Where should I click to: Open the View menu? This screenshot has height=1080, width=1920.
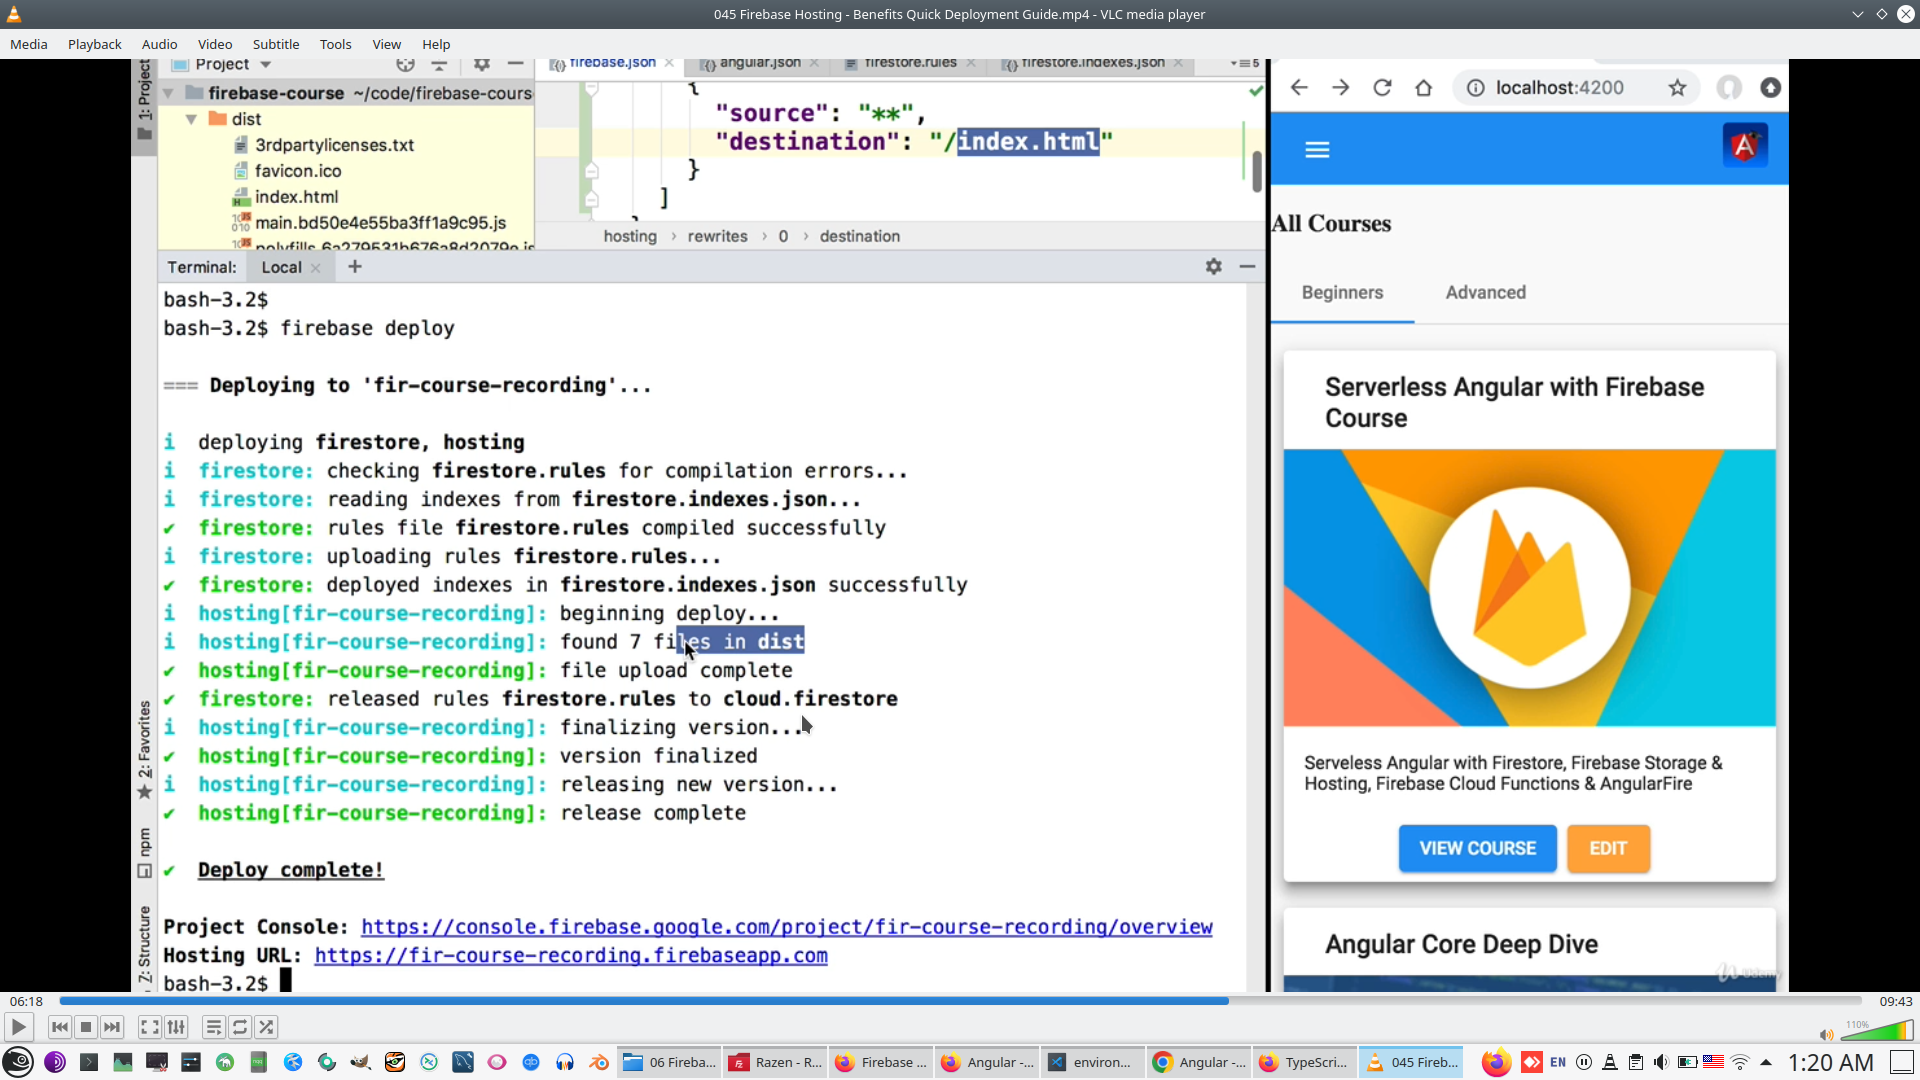click(386, 44)
